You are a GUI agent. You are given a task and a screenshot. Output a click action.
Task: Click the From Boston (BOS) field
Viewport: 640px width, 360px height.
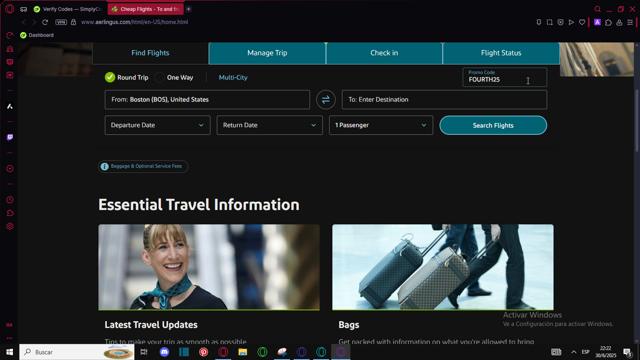click(x=207, y=100)
